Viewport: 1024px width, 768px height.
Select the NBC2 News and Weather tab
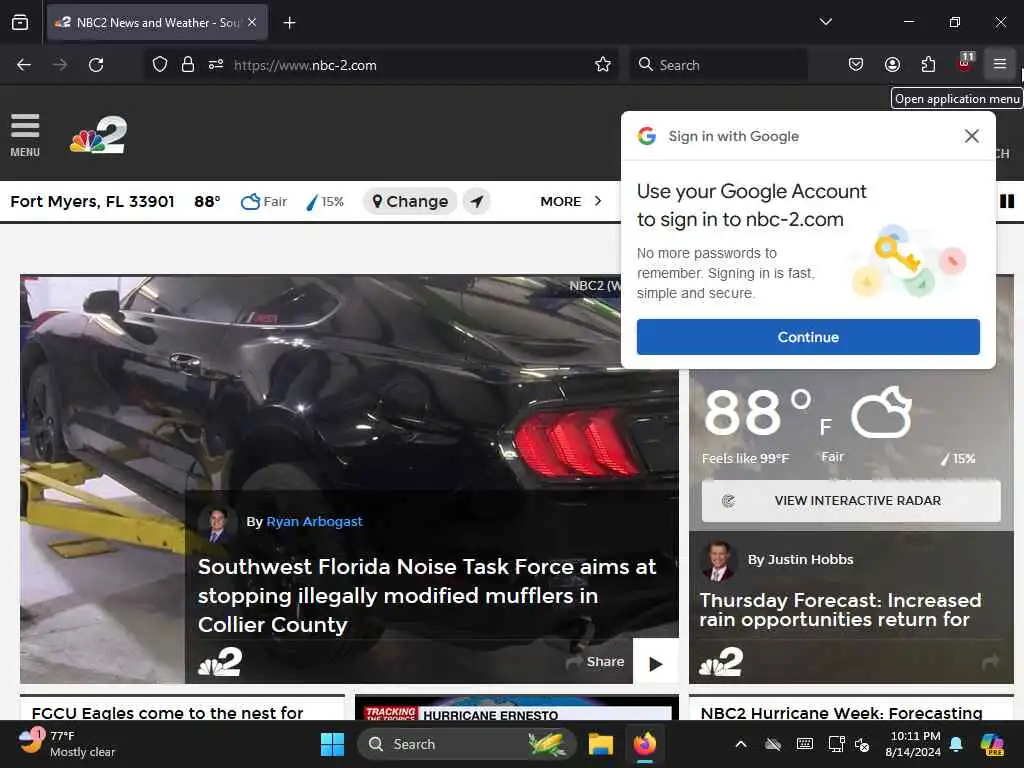point(157,22)
